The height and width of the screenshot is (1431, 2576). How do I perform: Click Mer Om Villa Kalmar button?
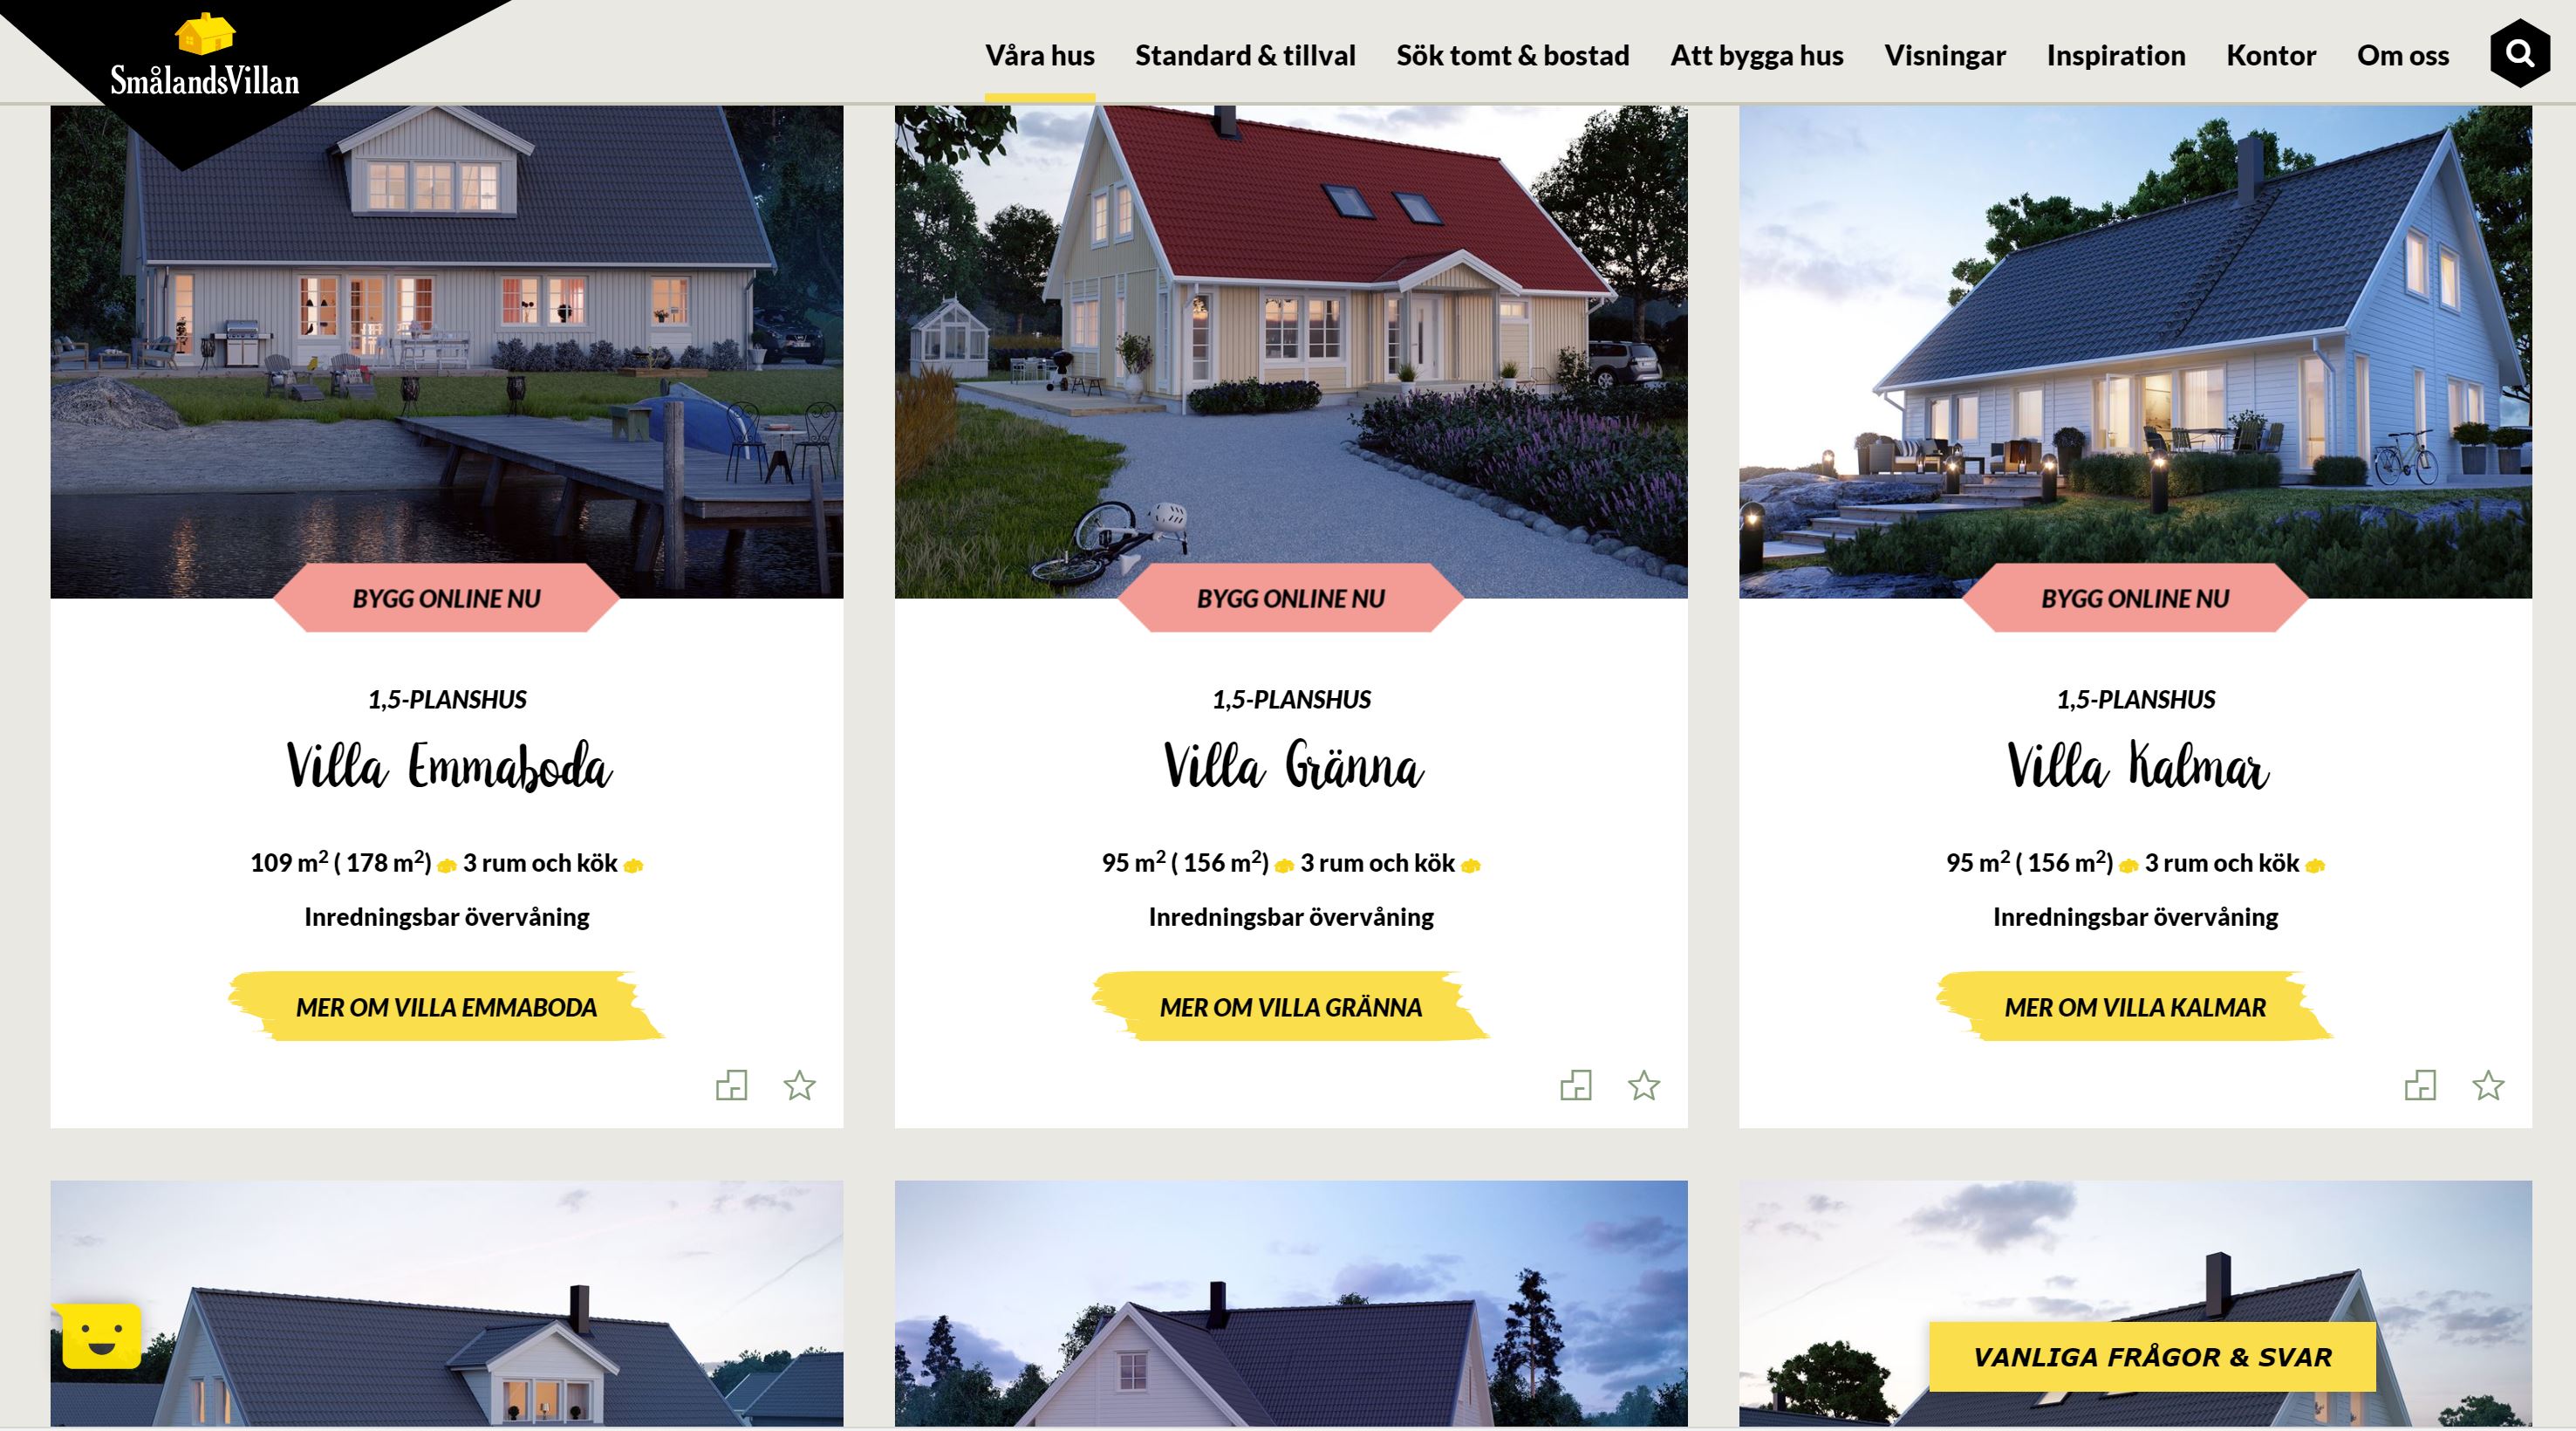coord(2134,1006)
